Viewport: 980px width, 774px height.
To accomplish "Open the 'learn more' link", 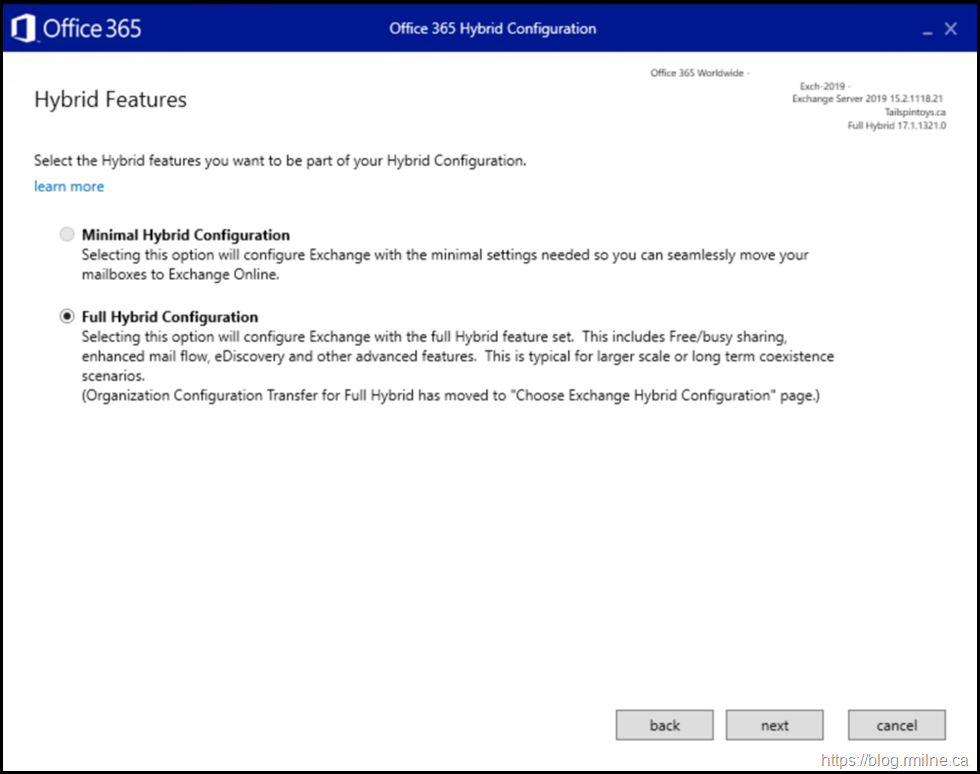I will point(68,187).
